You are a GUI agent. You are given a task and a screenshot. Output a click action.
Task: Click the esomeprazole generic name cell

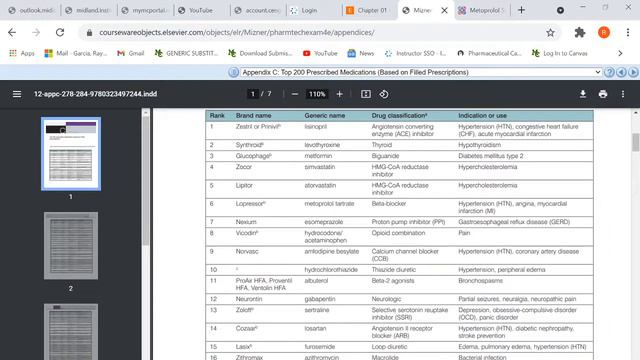pyautogui.click(x=324, y=222)
